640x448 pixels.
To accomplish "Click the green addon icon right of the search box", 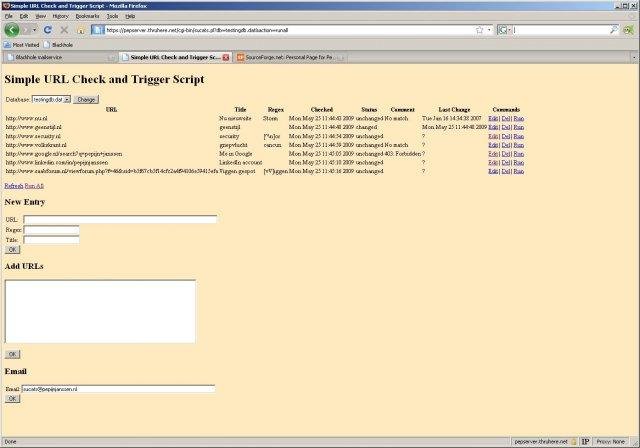I will [x=629, y=30].
